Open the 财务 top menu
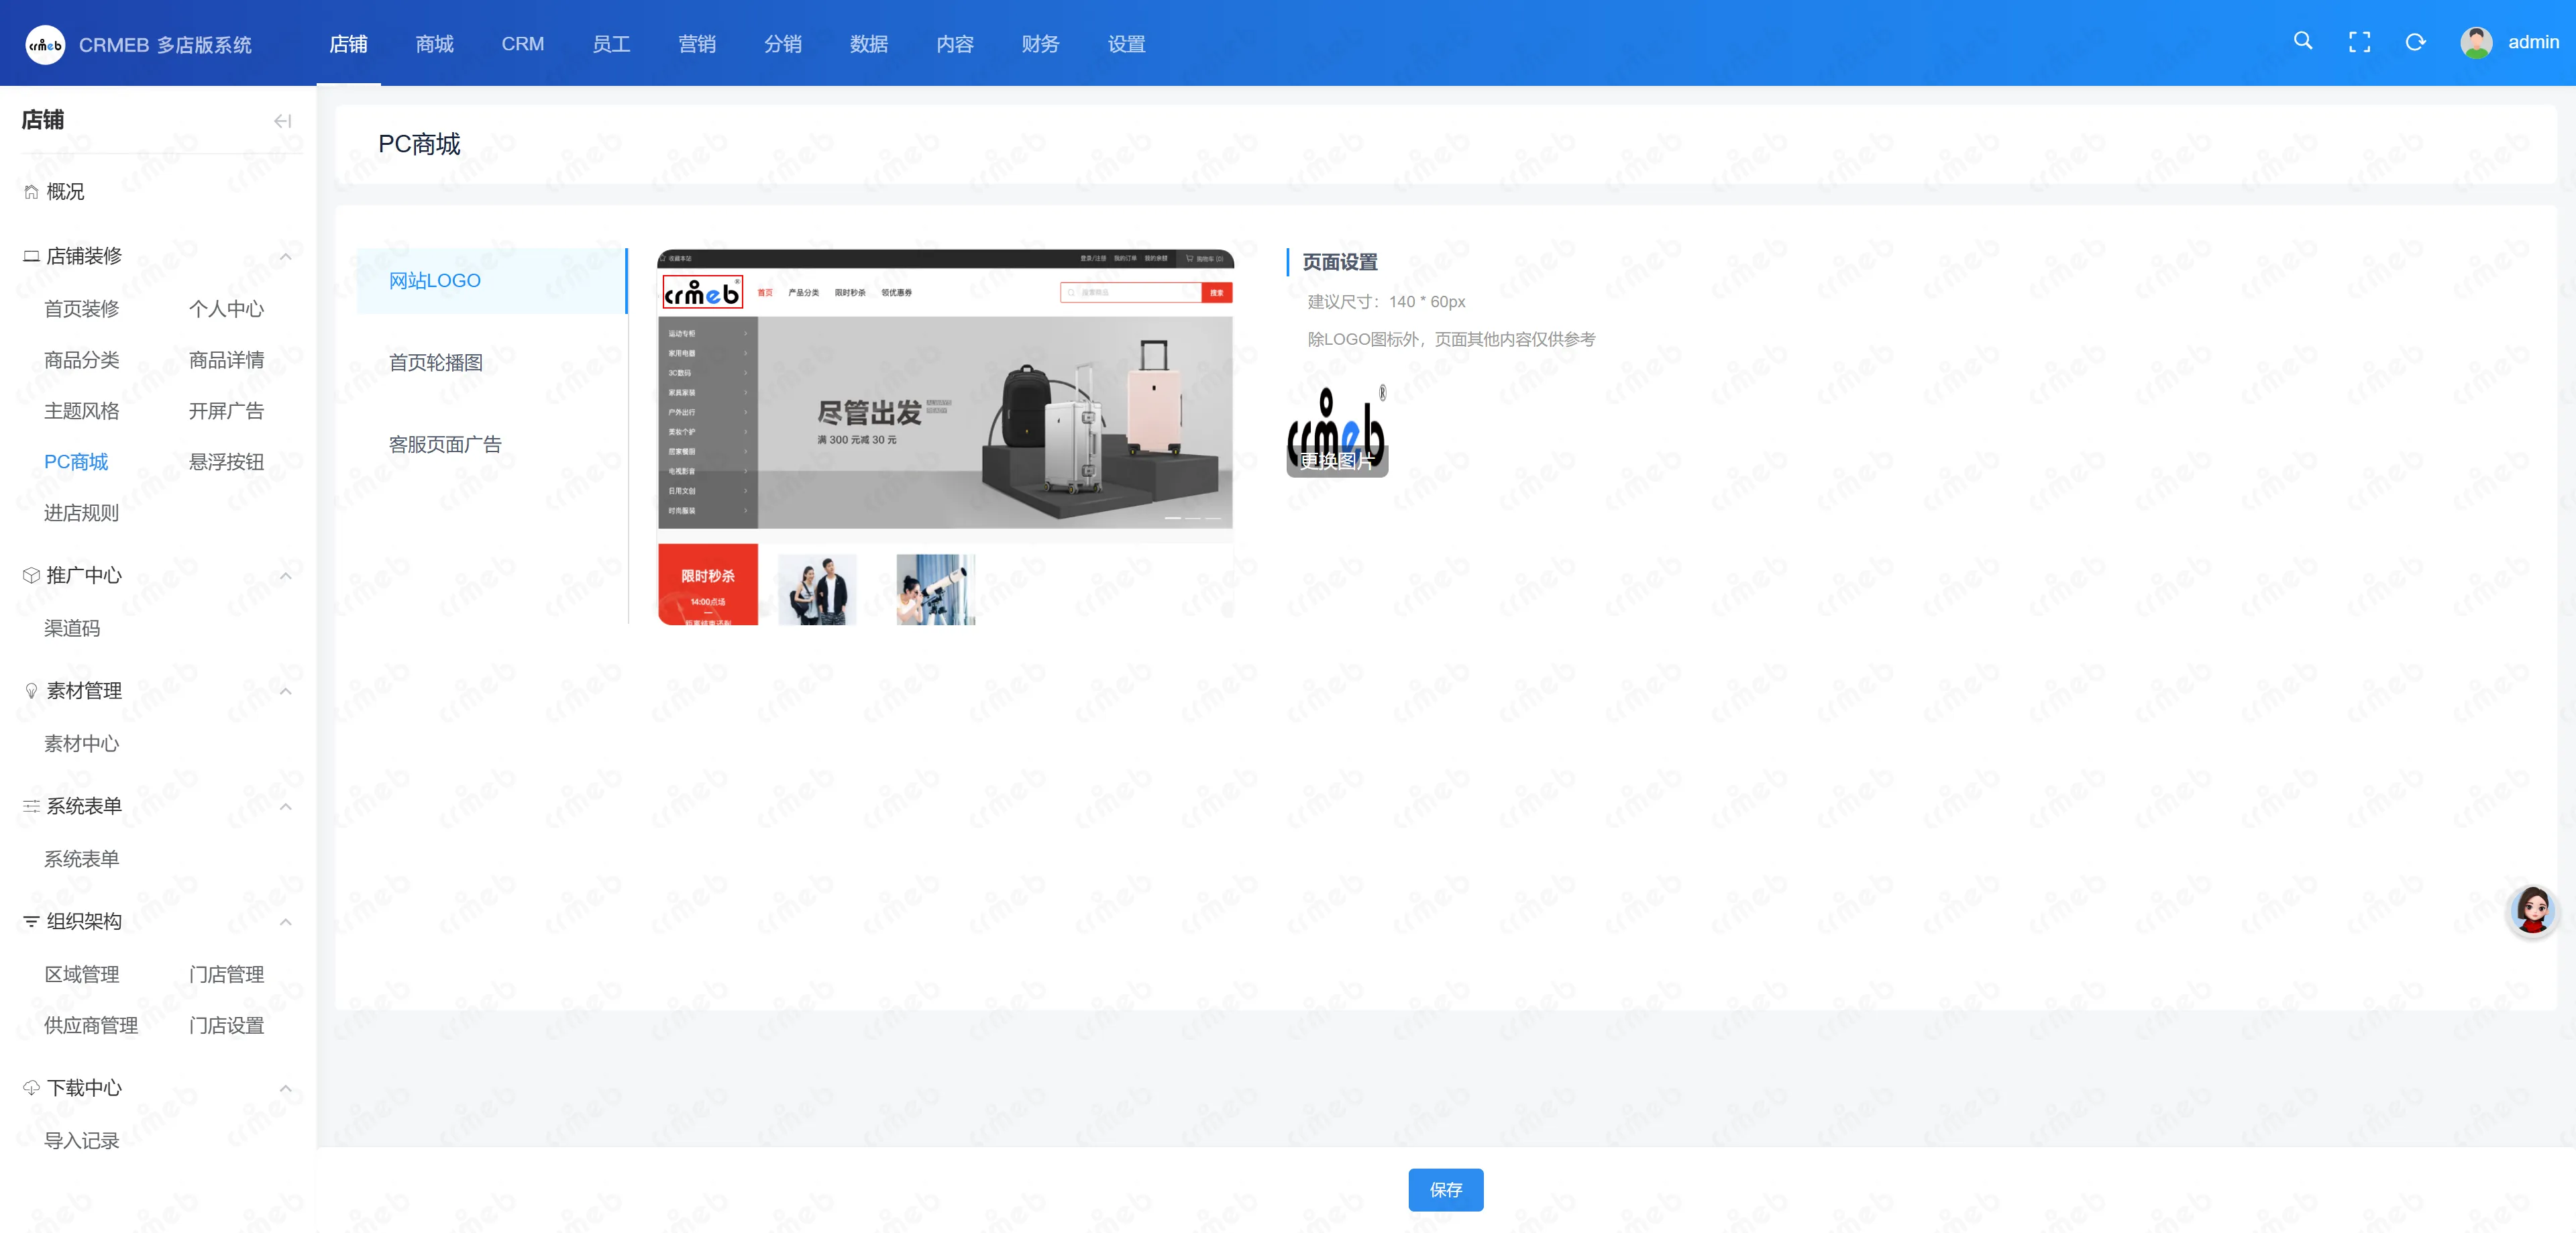 1040,44
